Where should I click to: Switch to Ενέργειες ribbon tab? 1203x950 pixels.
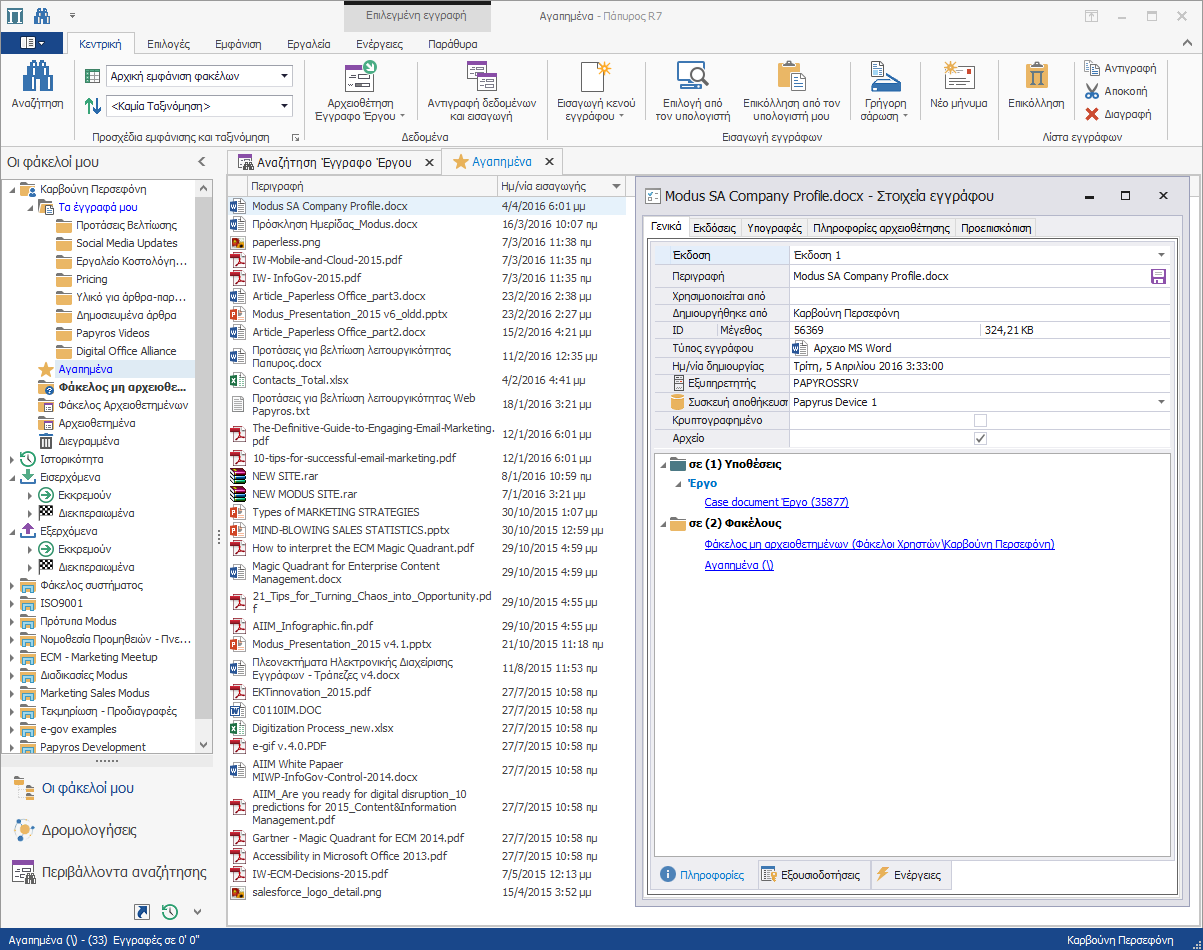(x=379, y=44)
